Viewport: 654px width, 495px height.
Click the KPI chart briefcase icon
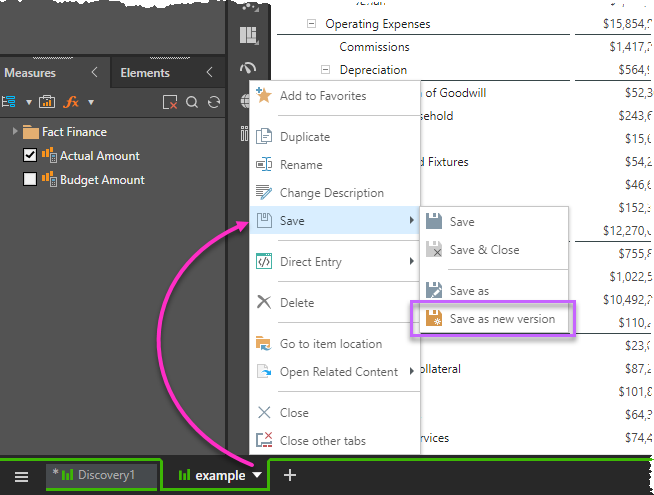(x=47, y=102)
